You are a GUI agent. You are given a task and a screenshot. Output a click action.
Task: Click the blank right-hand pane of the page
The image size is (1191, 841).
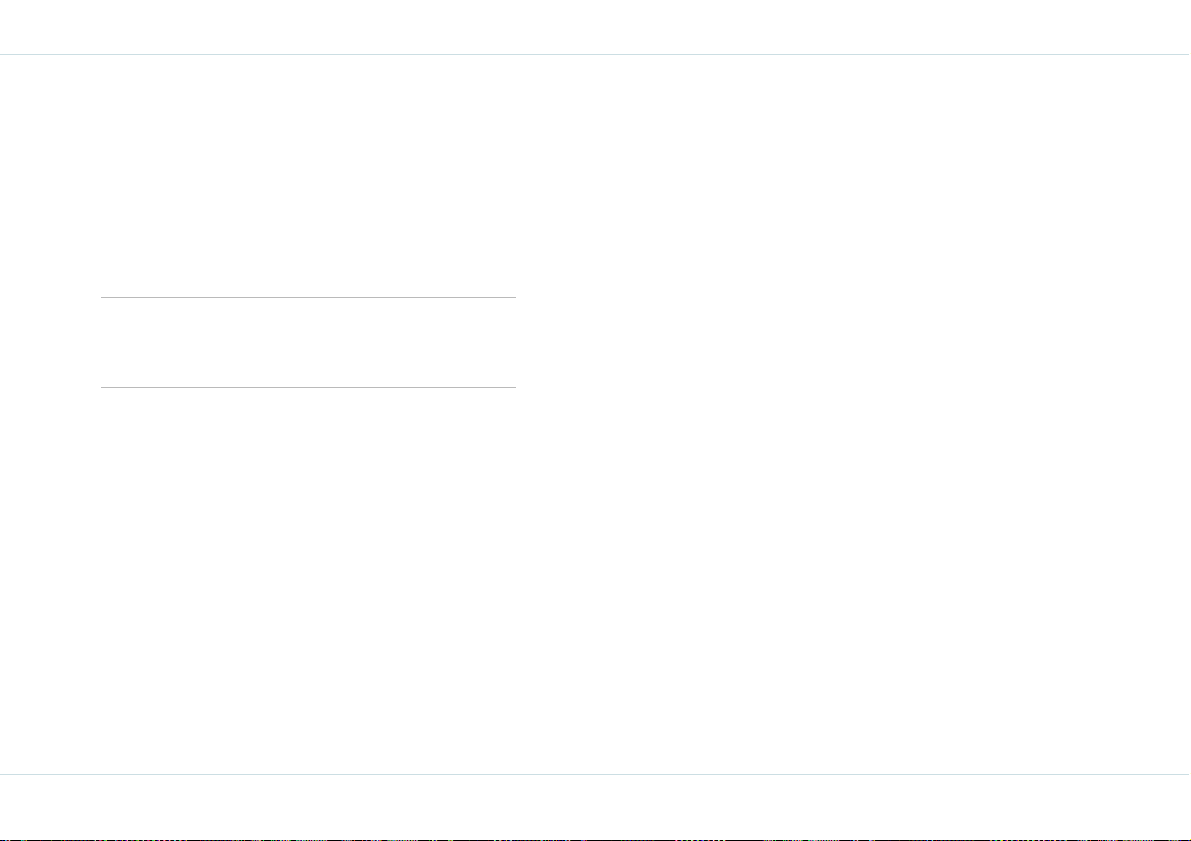[853, 414]
